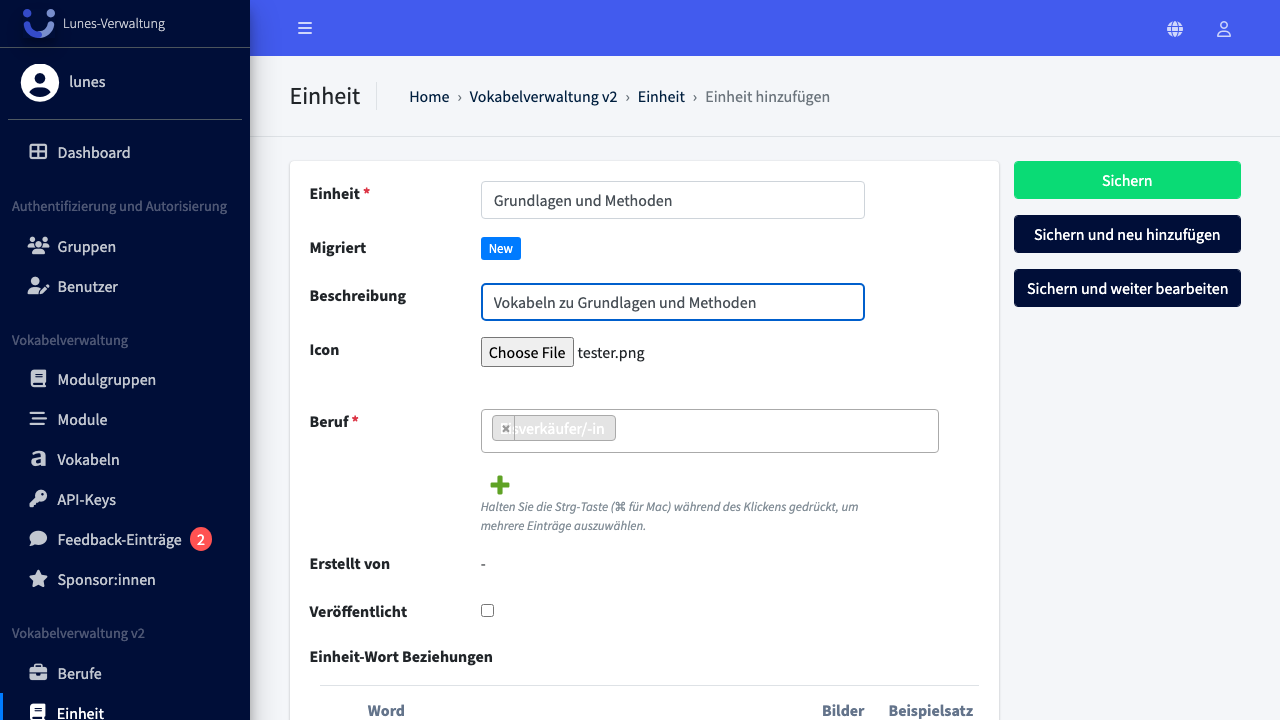Open the Einheit breadcrumb link

pyautogui.click(x=661, y=96)
